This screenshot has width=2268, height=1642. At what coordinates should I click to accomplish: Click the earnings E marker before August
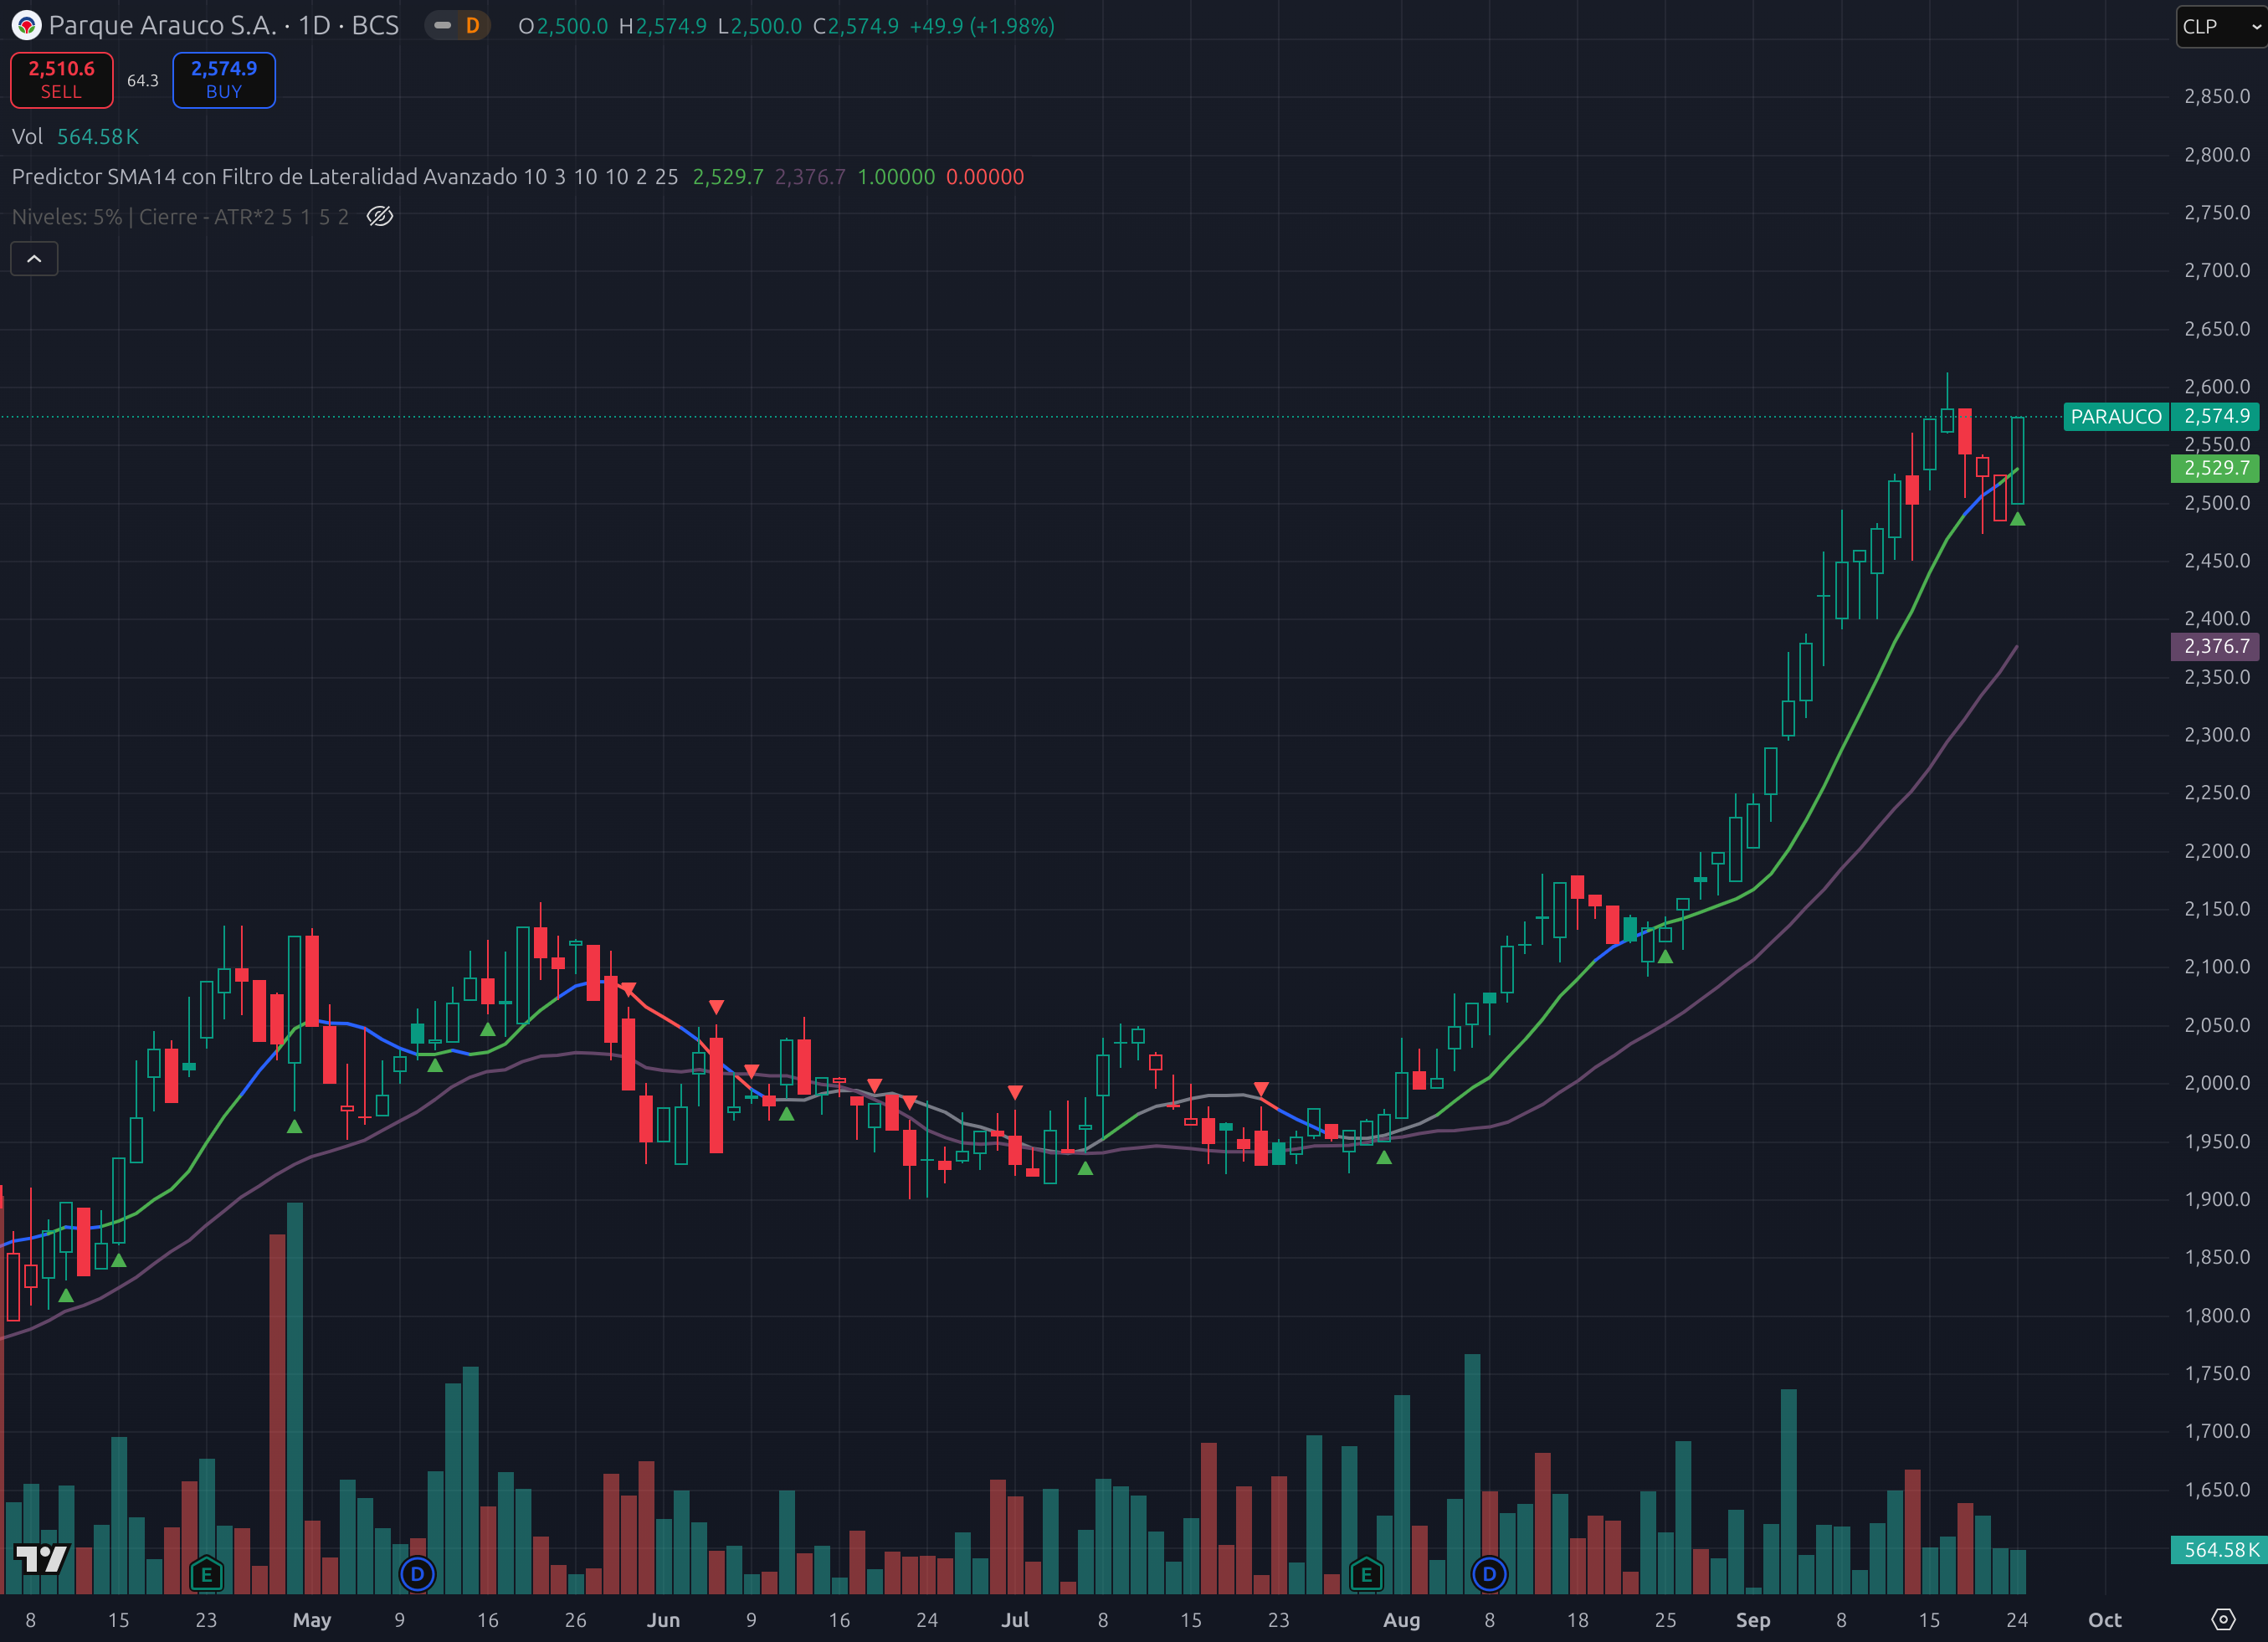click(1366, 1575)
